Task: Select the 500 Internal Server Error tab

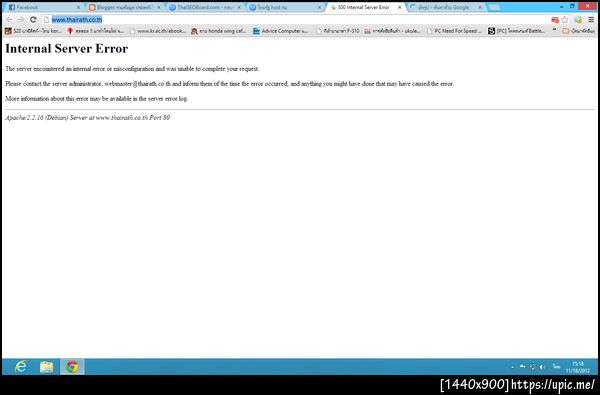Action: coord(366,7)
